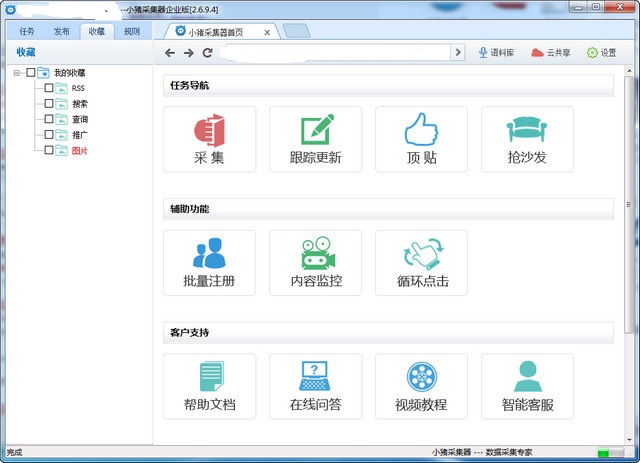640x463 pixels.
Task: Launch the 循环点击 loop click tool
Action: click(421, 263)
